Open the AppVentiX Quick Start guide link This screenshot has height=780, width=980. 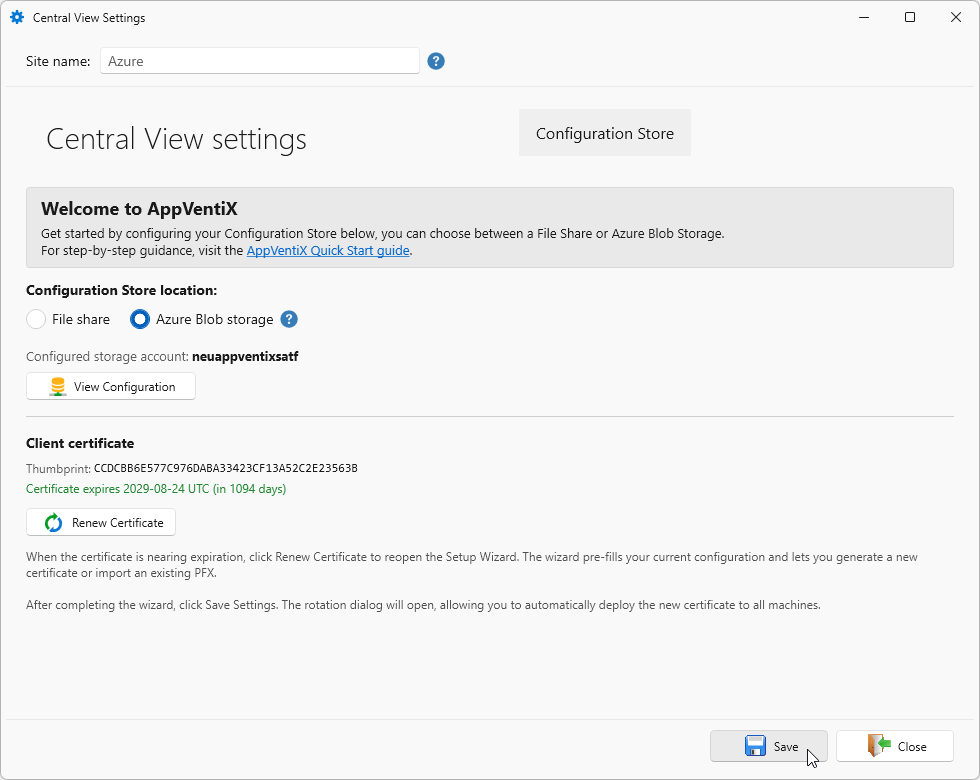click(x=328, y=251)
